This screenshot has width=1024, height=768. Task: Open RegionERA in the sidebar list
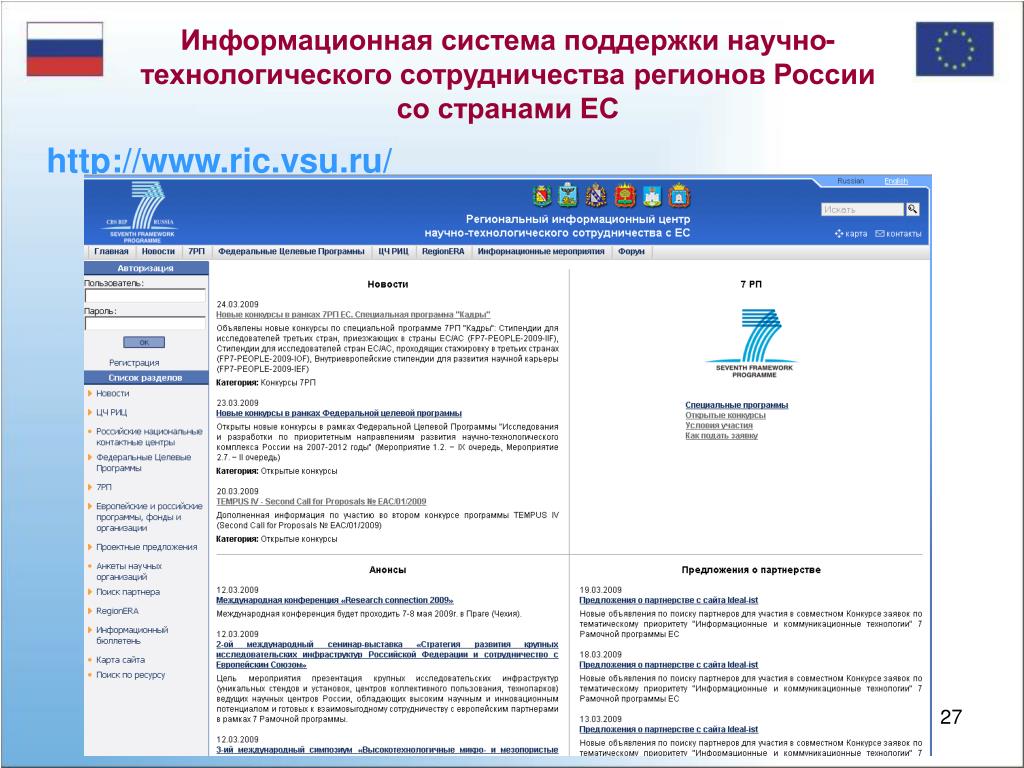pyautogui.click(x=117, y=611)
